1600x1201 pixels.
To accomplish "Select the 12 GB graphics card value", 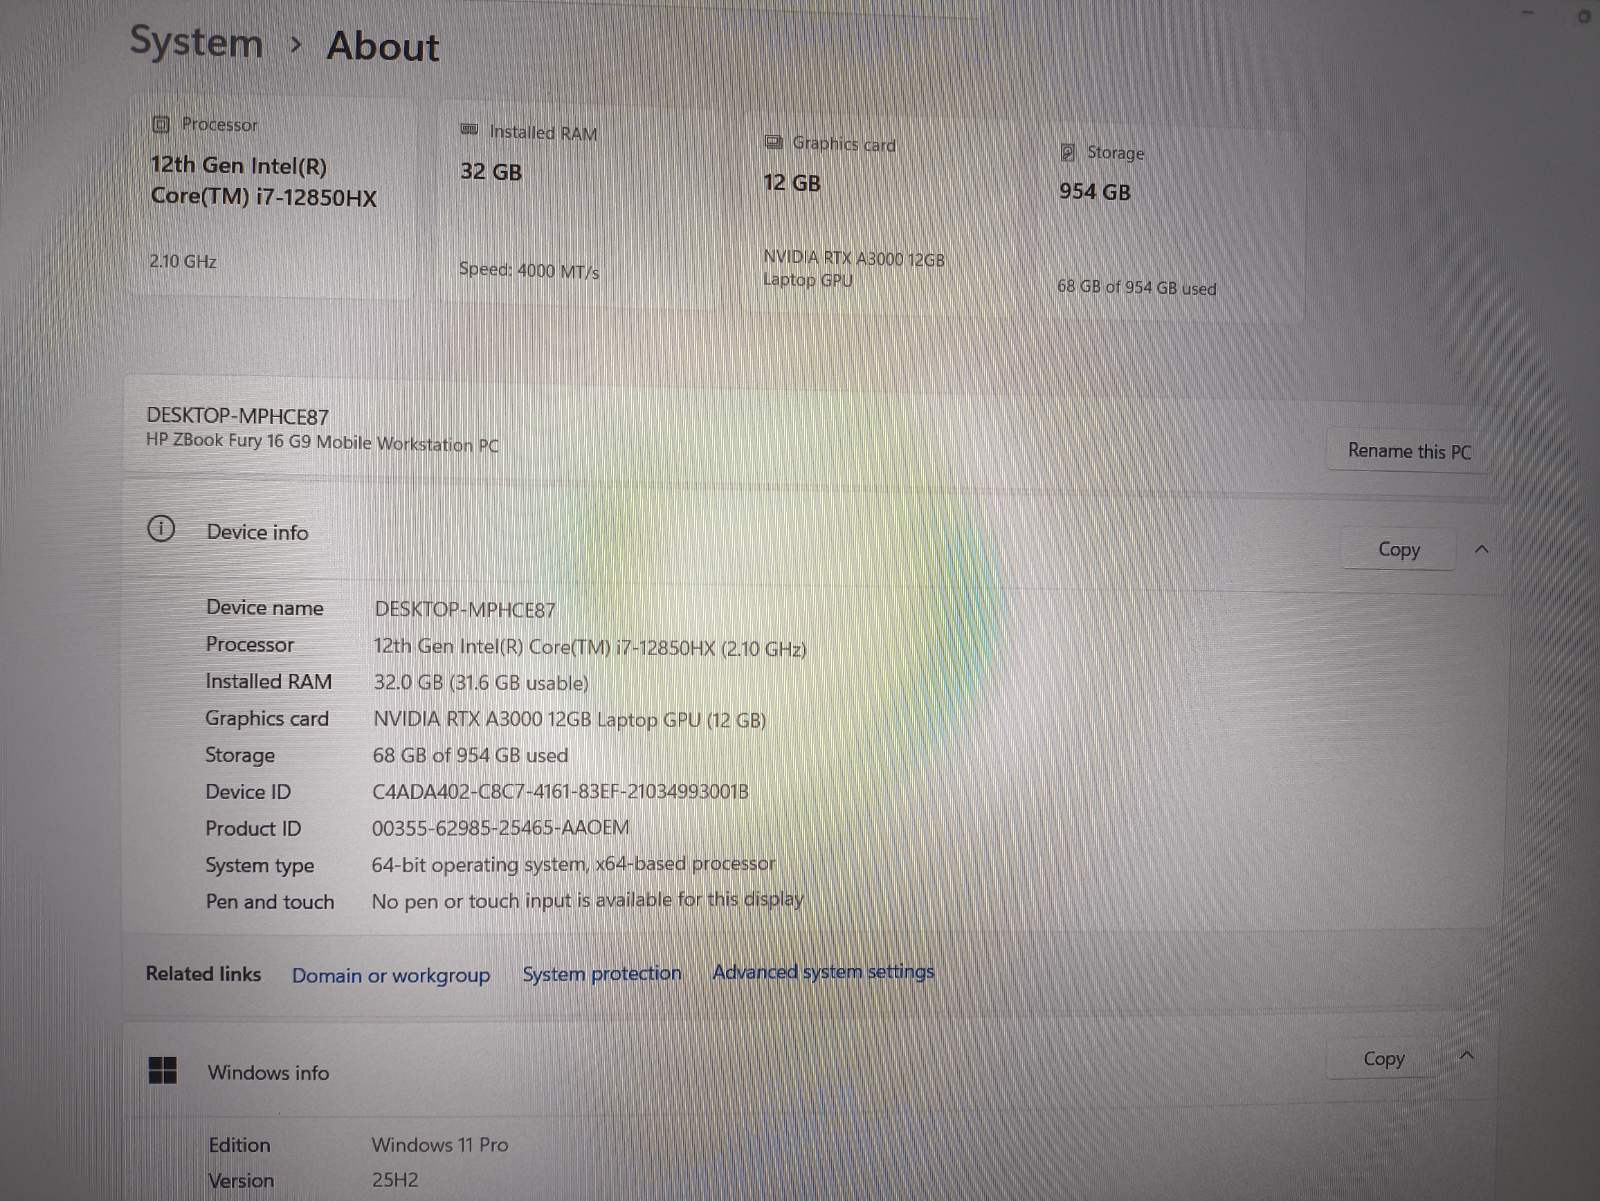I will click(x=792, y=183).
